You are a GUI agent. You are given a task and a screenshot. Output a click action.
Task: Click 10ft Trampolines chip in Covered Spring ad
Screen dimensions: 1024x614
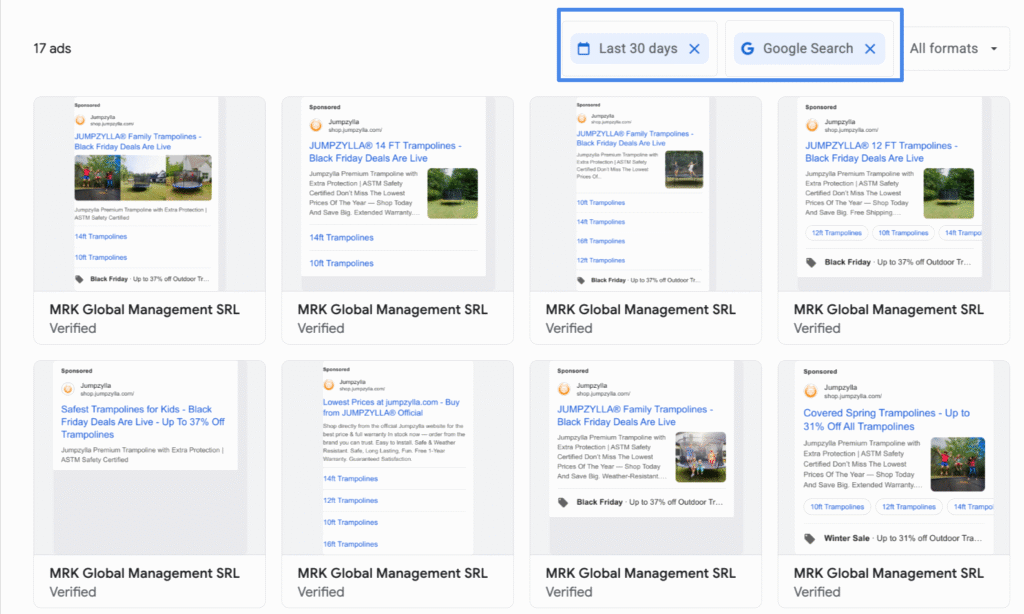[836, 507]
